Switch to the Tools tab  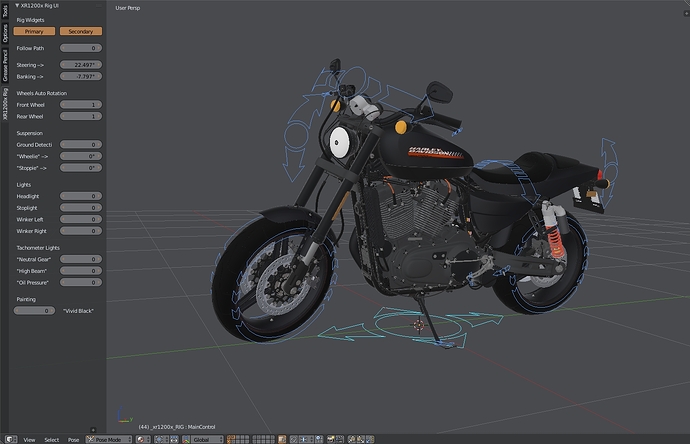tap(5, 11)
